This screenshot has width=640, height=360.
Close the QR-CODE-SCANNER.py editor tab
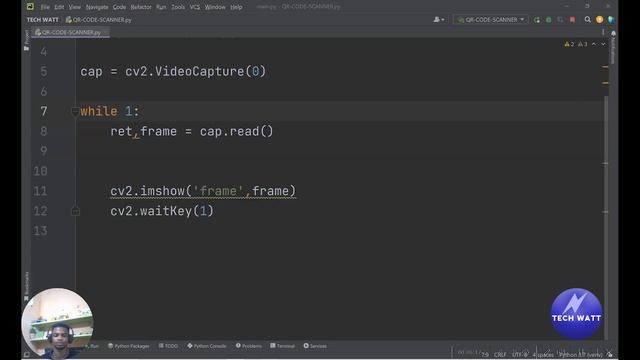pyautogui.click(x=105, y=32)
